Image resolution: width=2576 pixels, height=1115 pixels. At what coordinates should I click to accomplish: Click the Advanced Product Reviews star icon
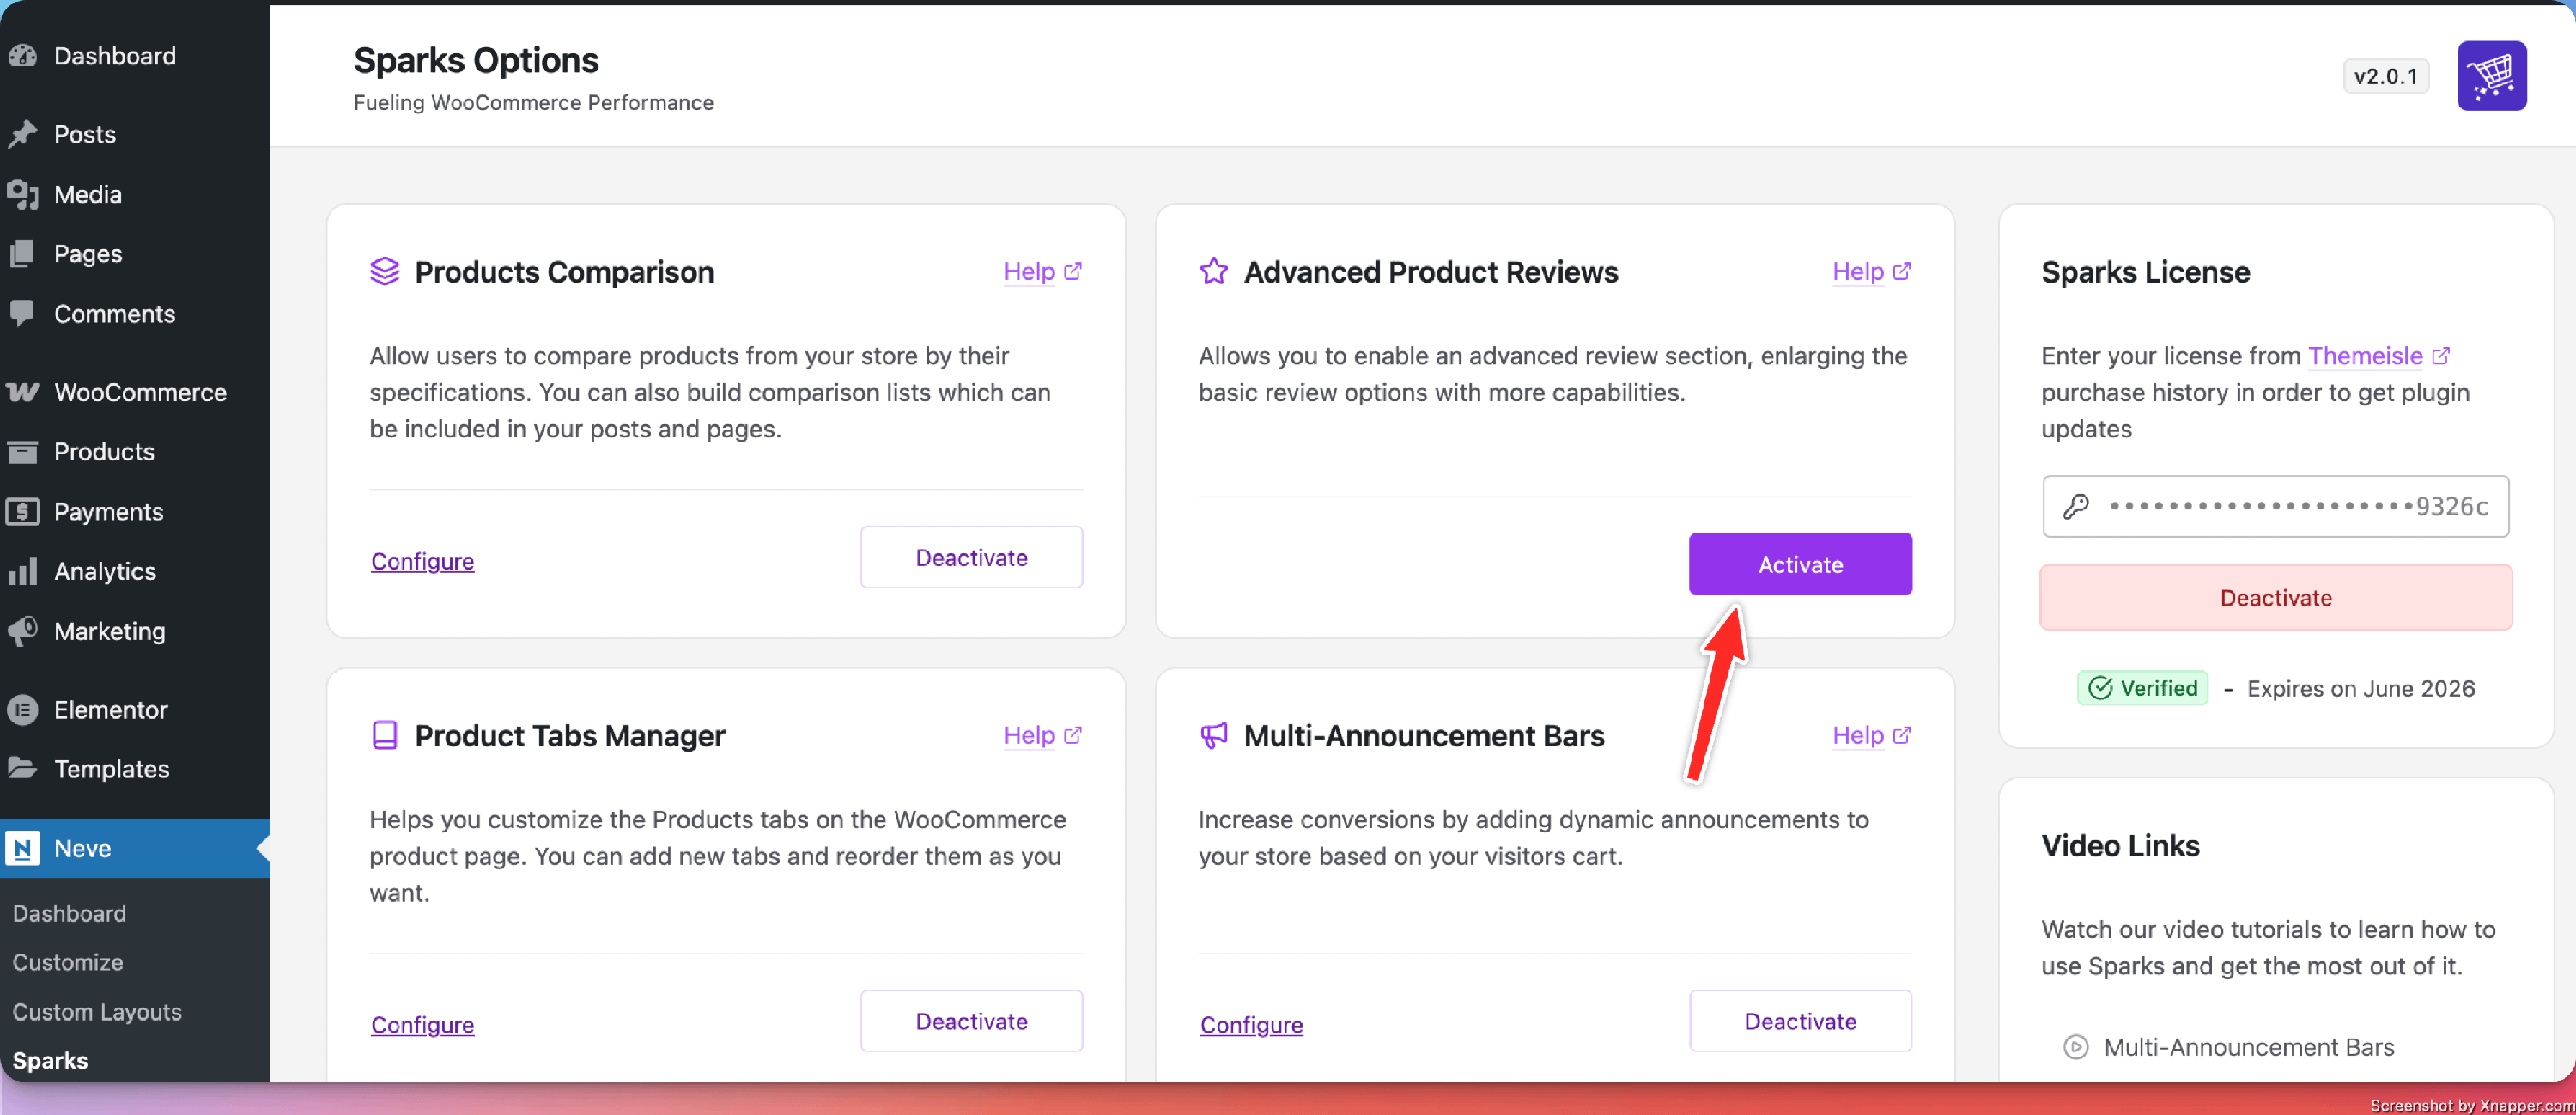click(x=1213, y=272)
